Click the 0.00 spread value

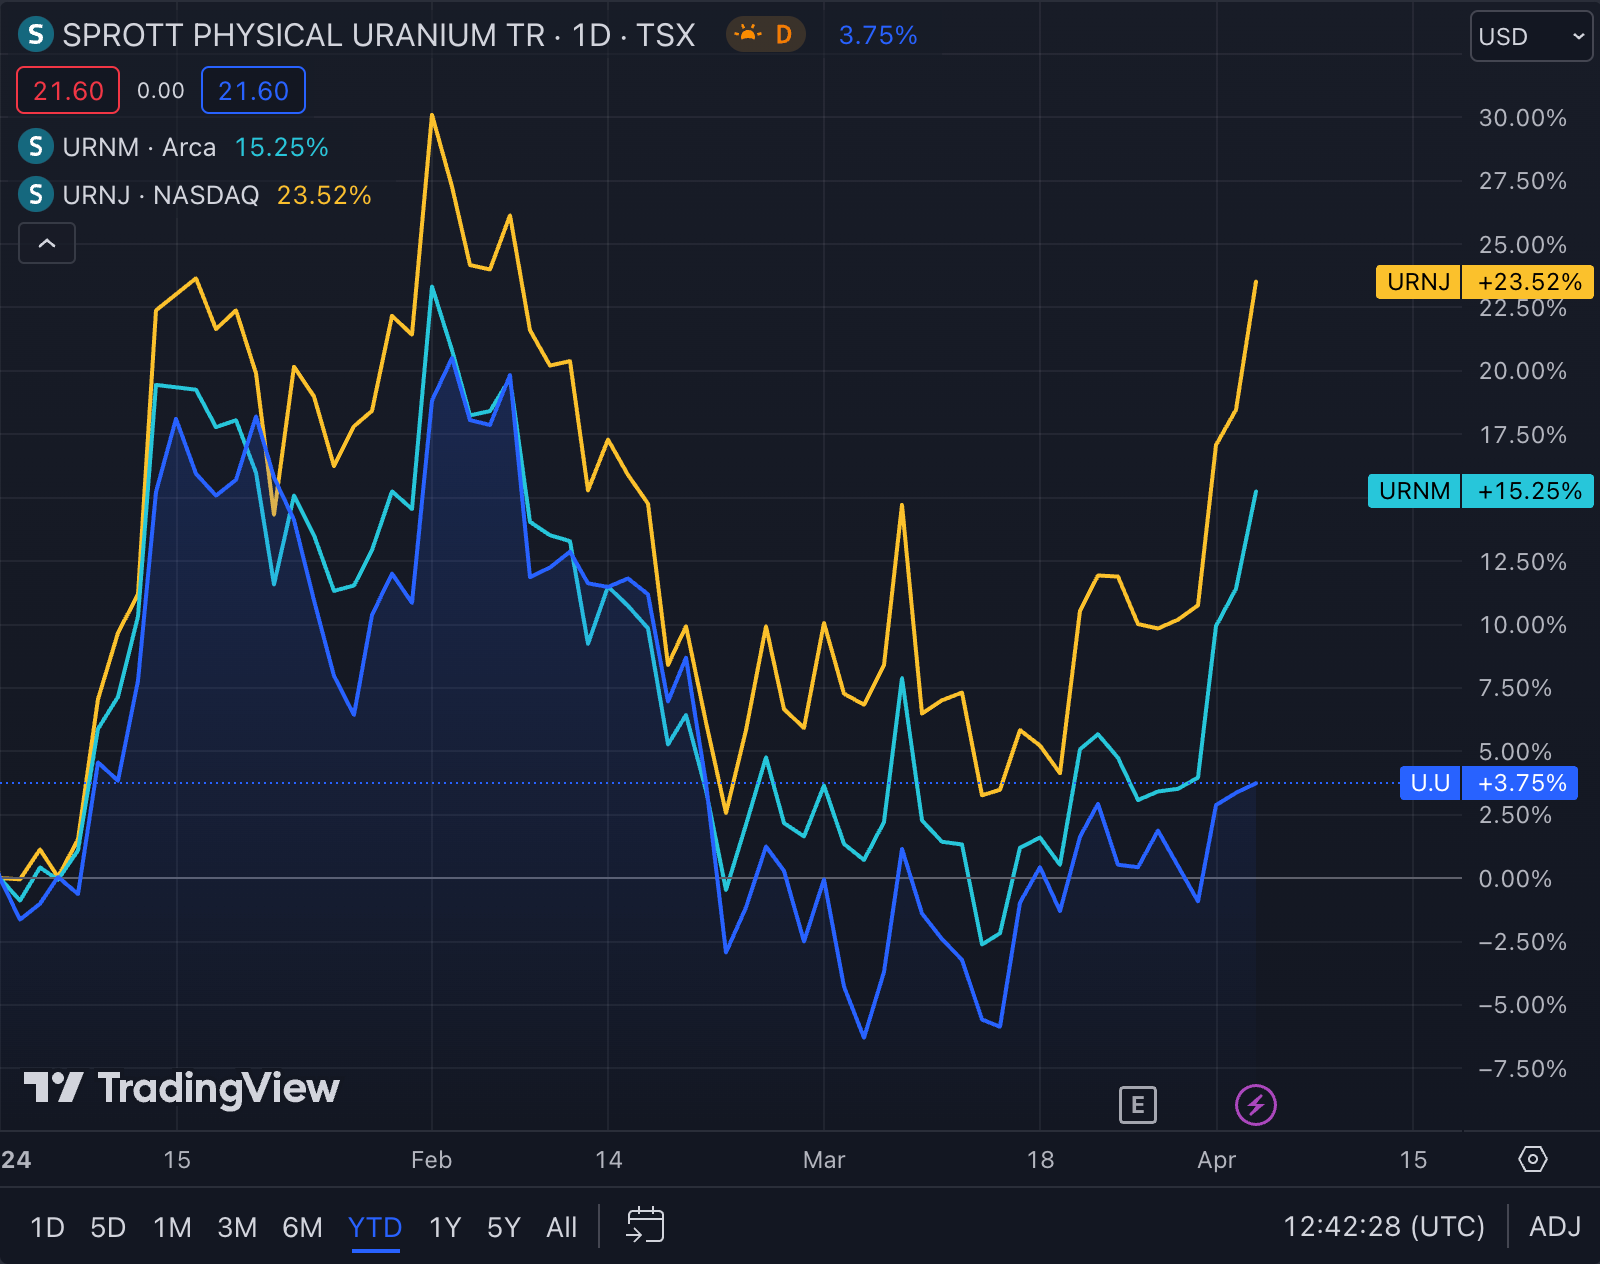coord(161,91)
